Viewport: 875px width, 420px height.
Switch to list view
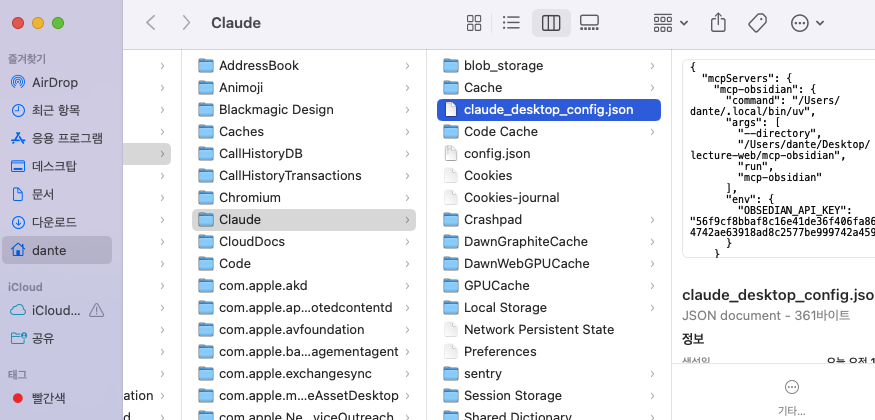(x=511, y=23)
